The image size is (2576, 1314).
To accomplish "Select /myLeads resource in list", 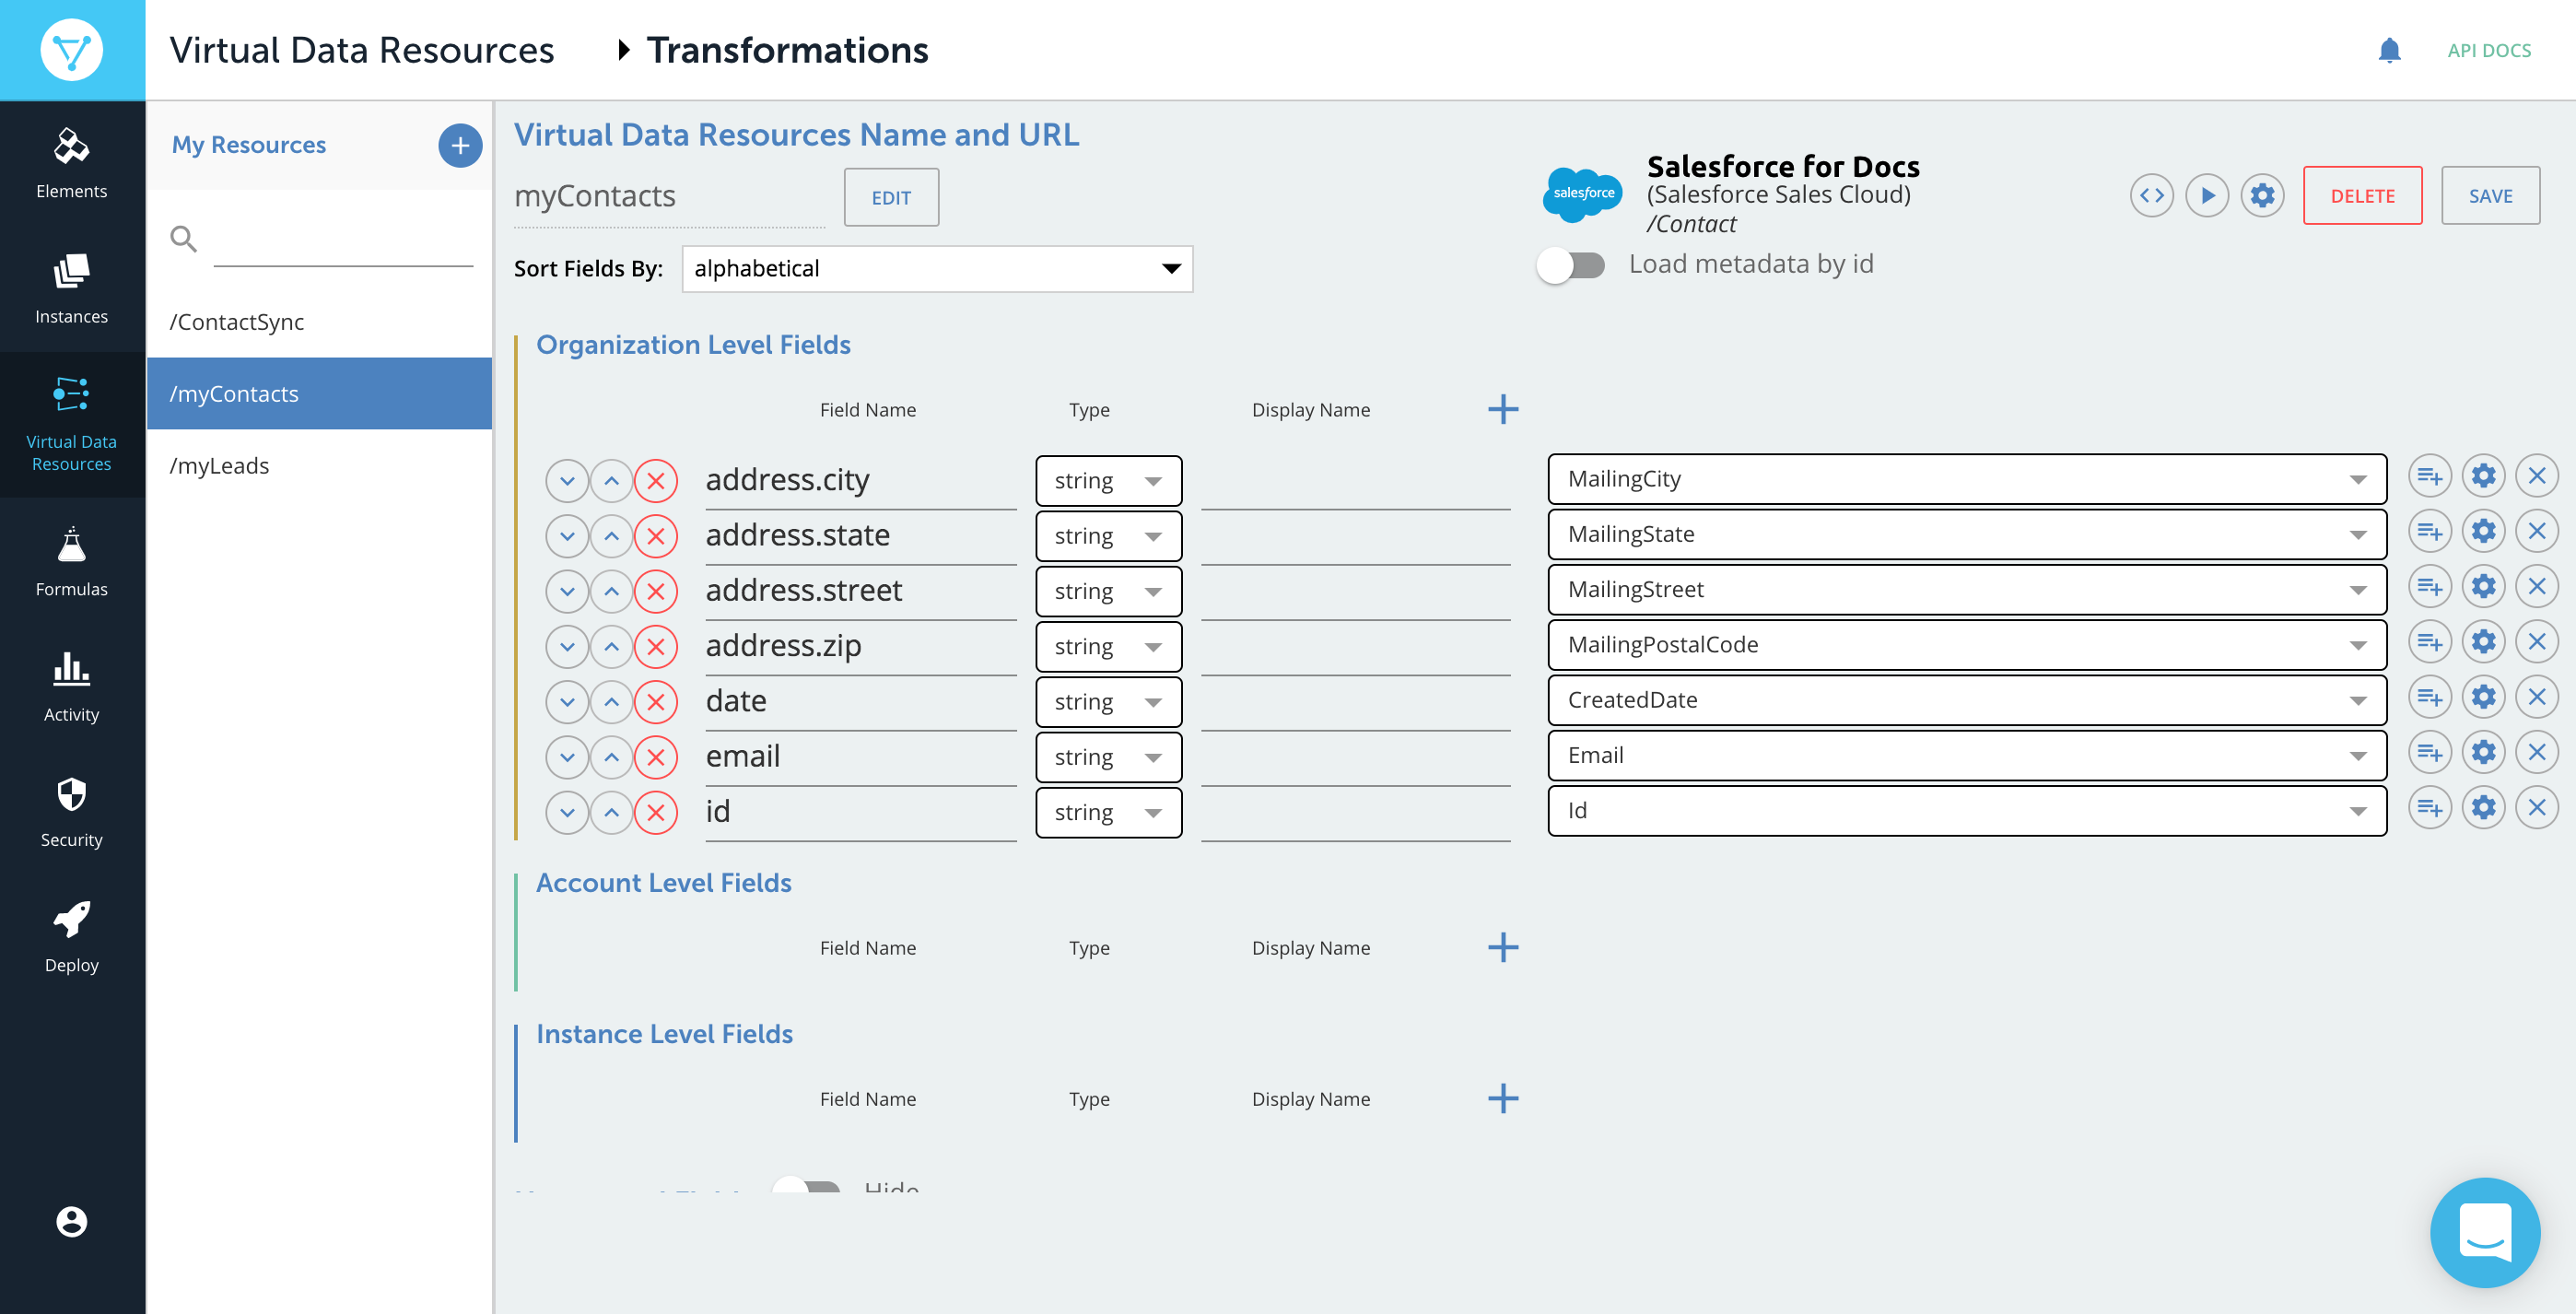I will pos(220,466).
